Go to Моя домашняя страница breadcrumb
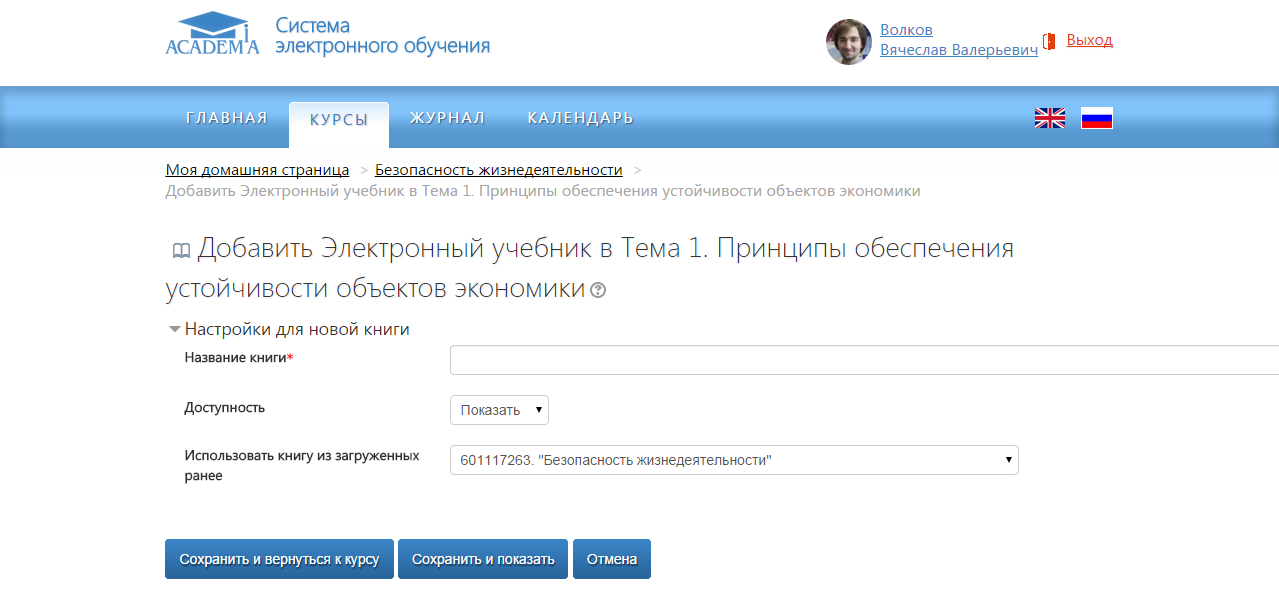The width and height of the screenshot is (1279, 597). [x=257, y=170]
